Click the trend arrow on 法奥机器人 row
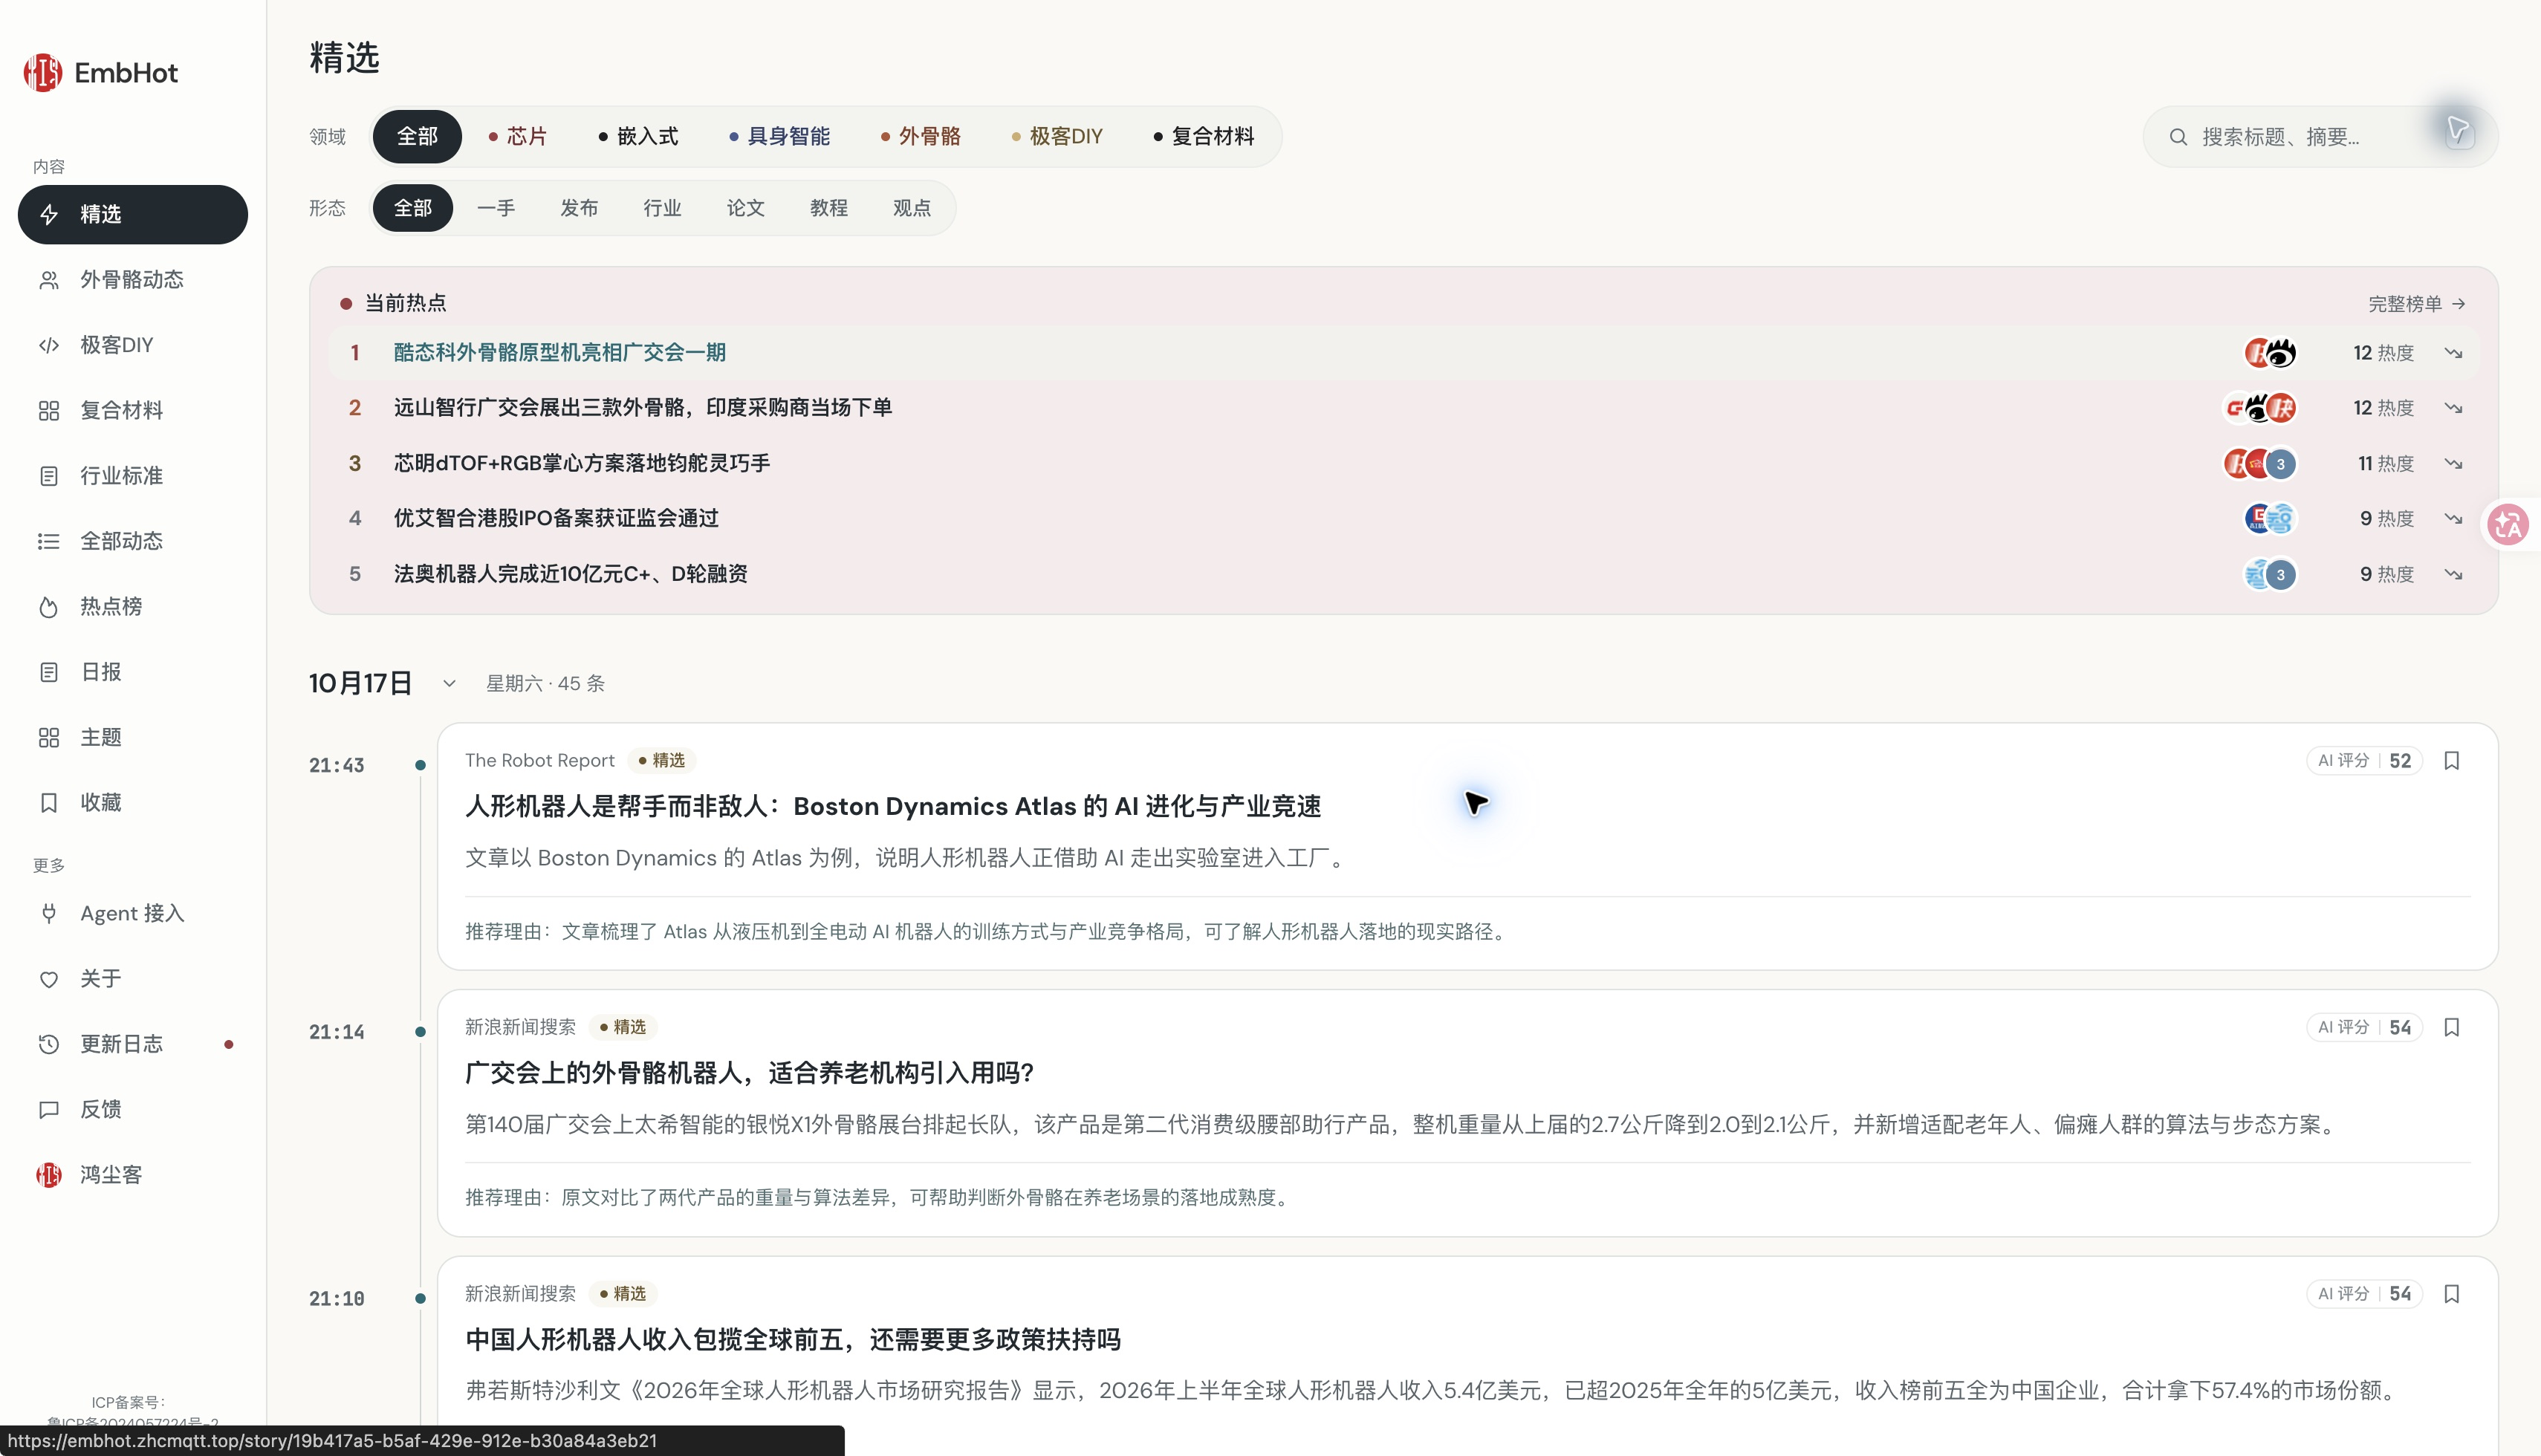 2453,574
